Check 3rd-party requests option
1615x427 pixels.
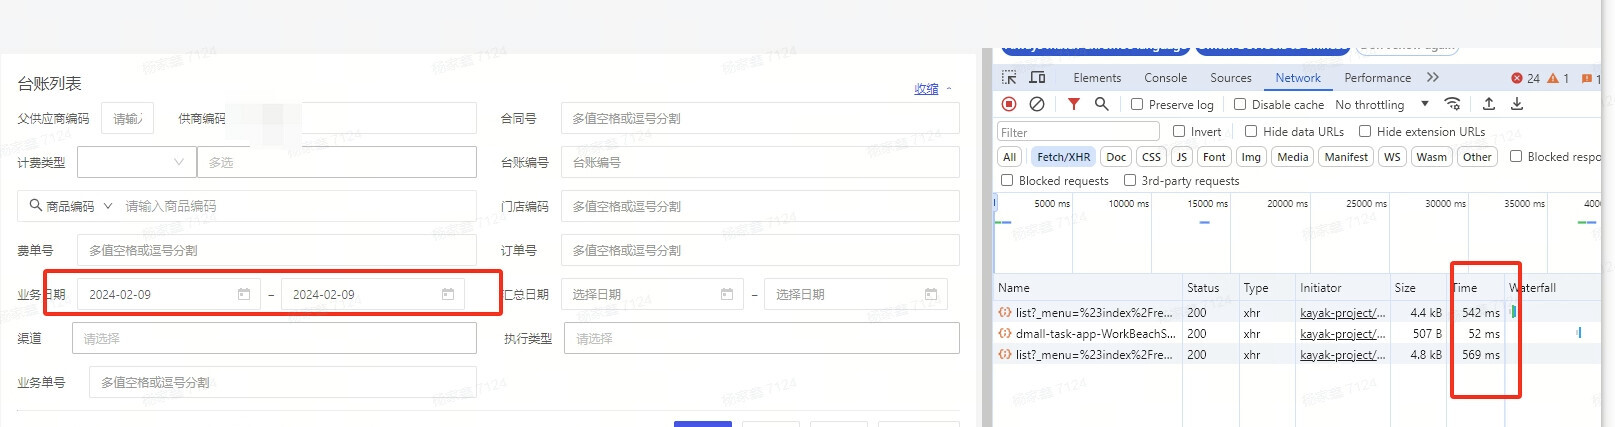coord(1130,180)
